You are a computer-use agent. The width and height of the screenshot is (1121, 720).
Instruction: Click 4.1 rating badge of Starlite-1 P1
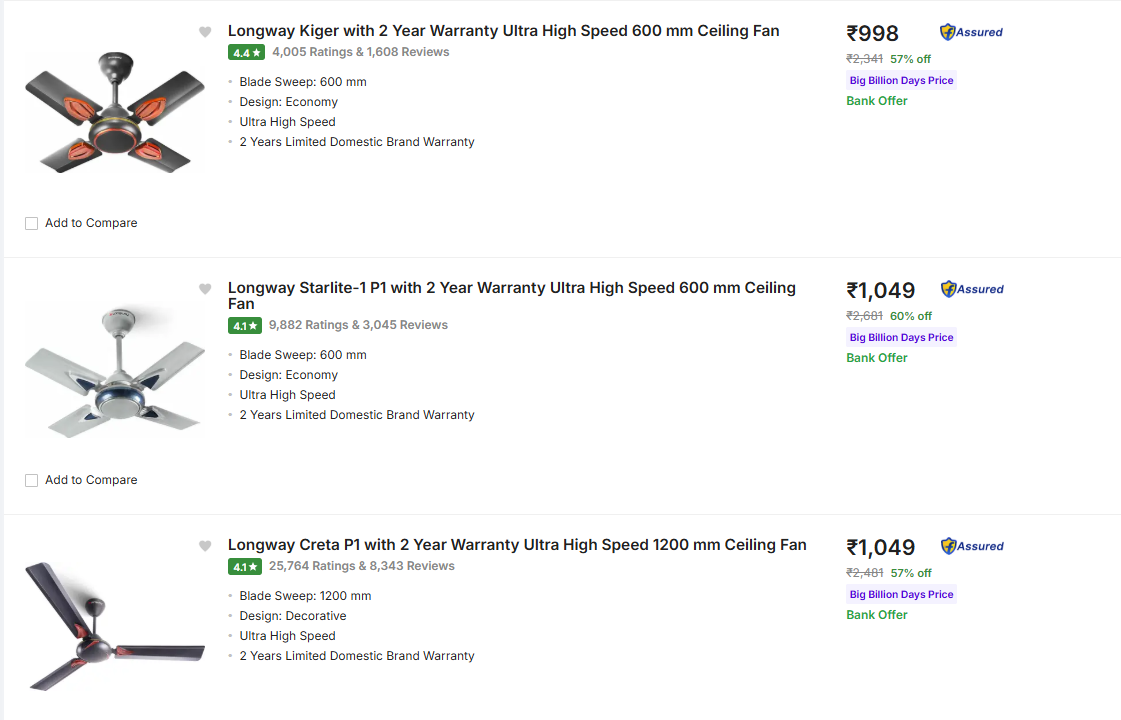point(245,325)
